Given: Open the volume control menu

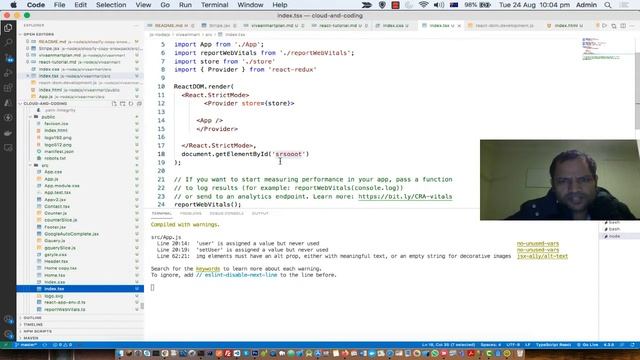Looking at the screenshot, I should point(439,5).
